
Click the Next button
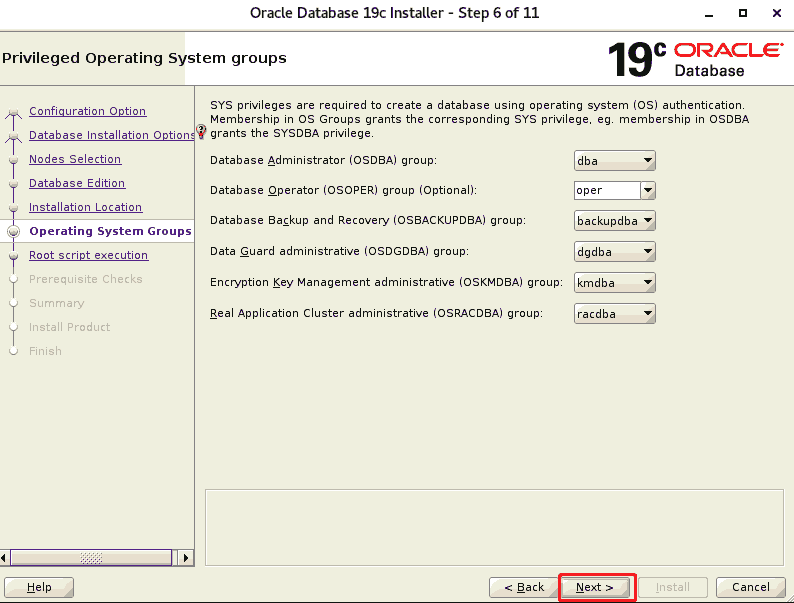point(595,587)
